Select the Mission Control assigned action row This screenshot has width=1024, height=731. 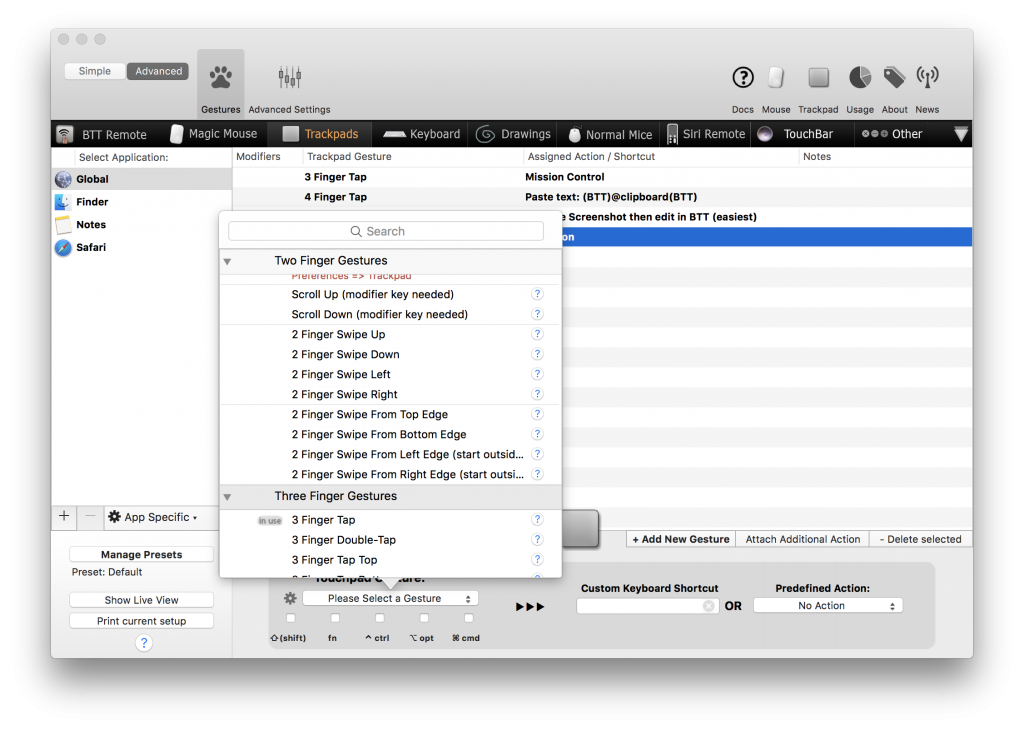coord(602,177)
